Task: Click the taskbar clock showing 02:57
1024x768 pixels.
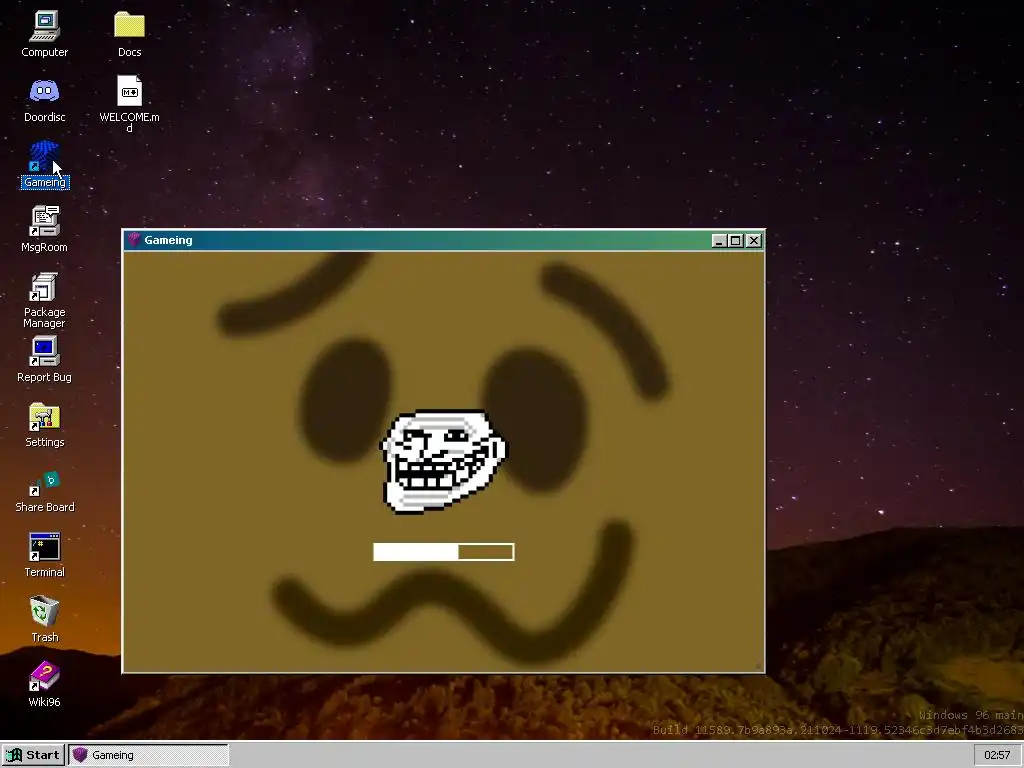Action: (x=997, y=755)
